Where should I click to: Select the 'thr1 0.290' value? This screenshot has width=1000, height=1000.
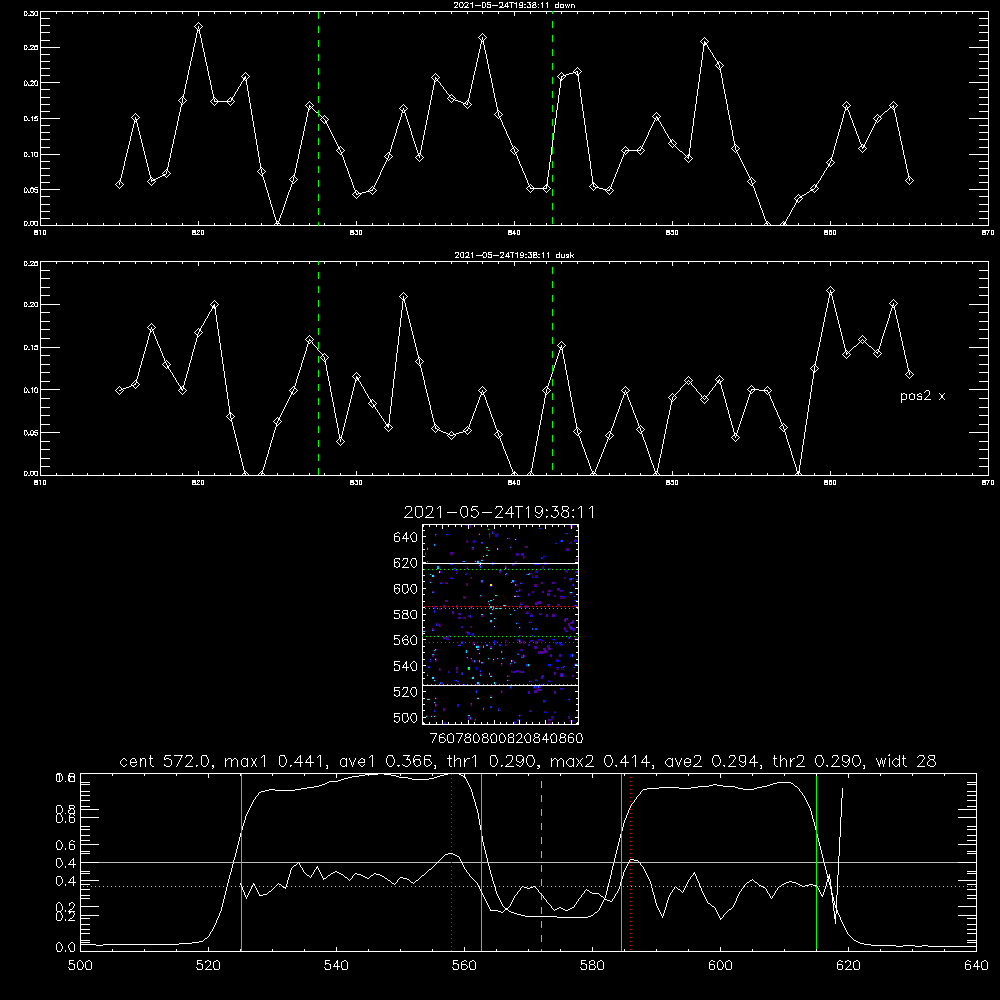[x=492, y=761]
